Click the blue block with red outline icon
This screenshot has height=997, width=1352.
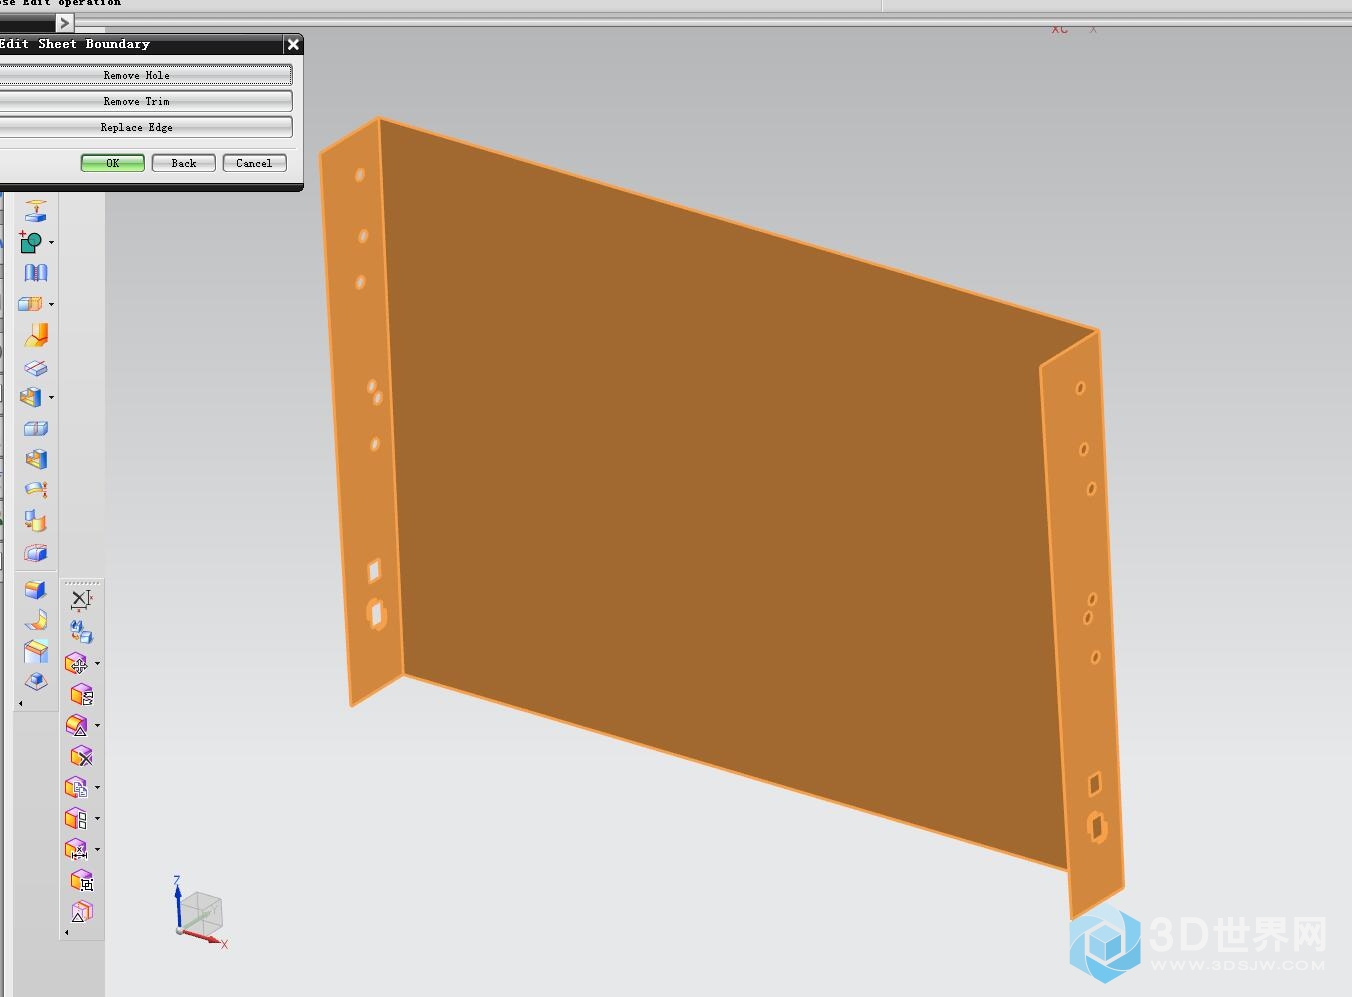(36, 553)
